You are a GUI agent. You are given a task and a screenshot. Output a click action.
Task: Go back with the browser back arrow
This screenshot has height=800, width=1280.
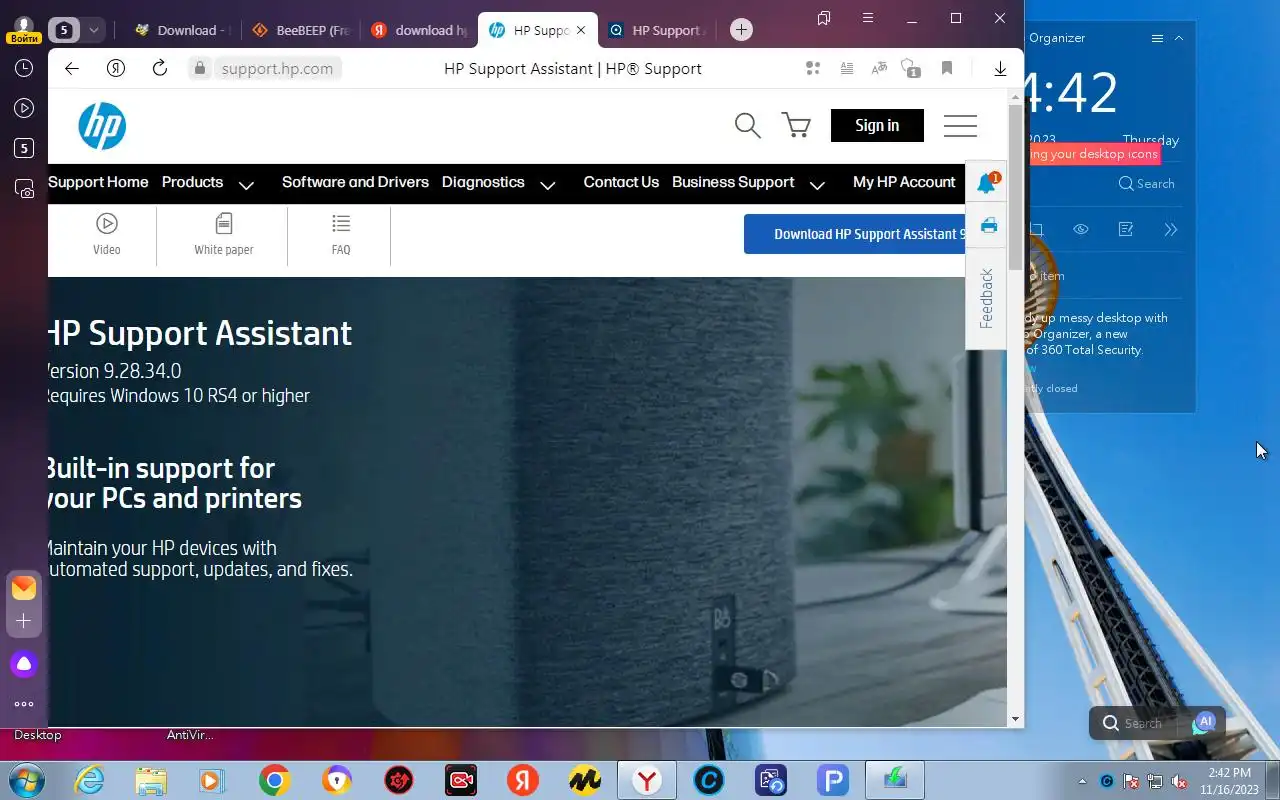pyautogui.click(x=71, y=68)
